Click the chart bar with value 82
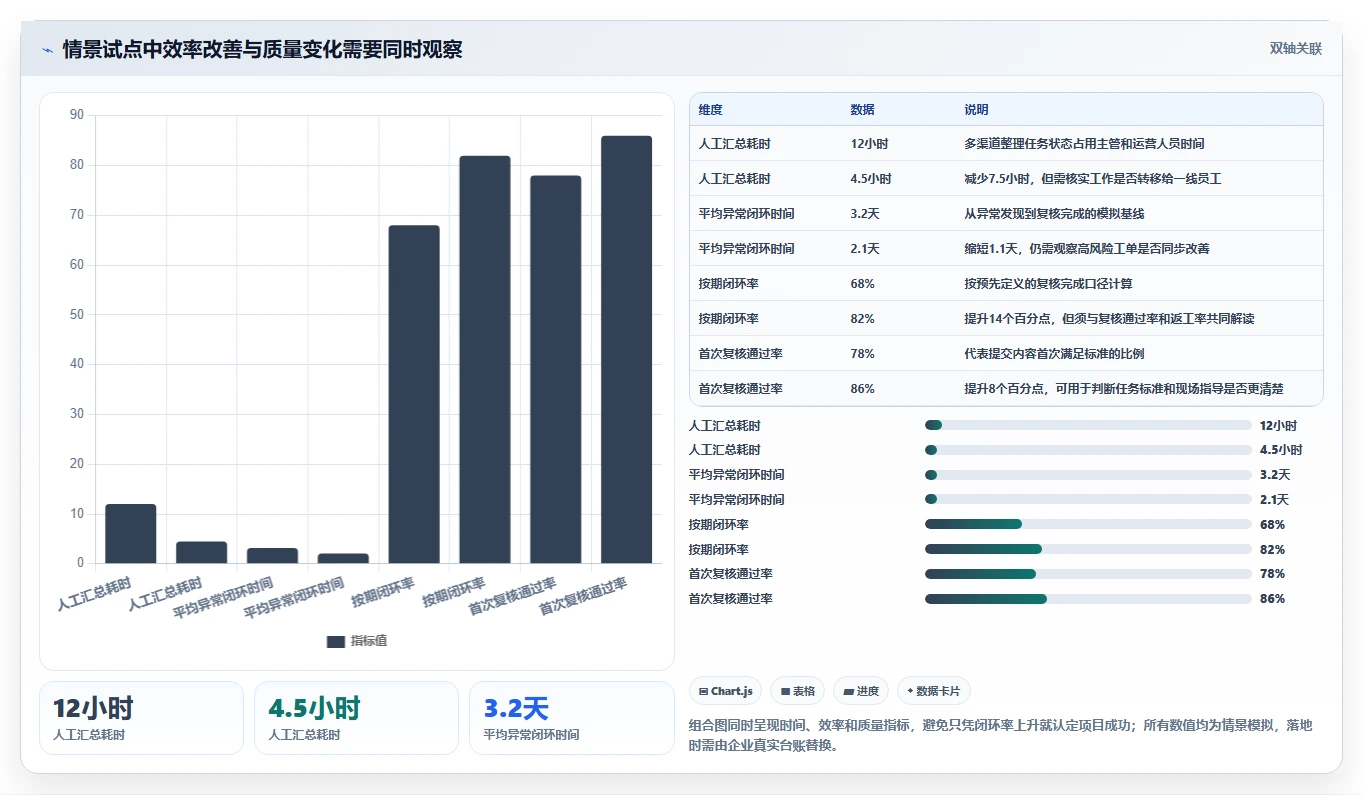Image resolution: width=1363 pixels, height=795 pixels. coord(485,360)
